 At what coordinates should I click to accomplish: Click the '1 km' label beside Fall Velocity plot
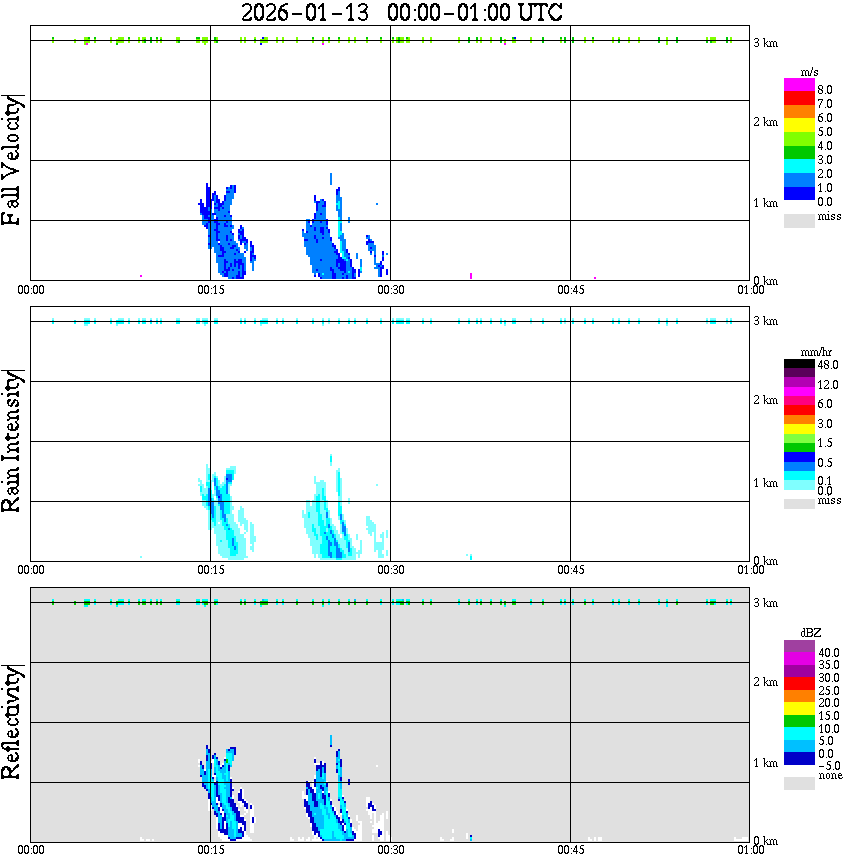[765, 203]
